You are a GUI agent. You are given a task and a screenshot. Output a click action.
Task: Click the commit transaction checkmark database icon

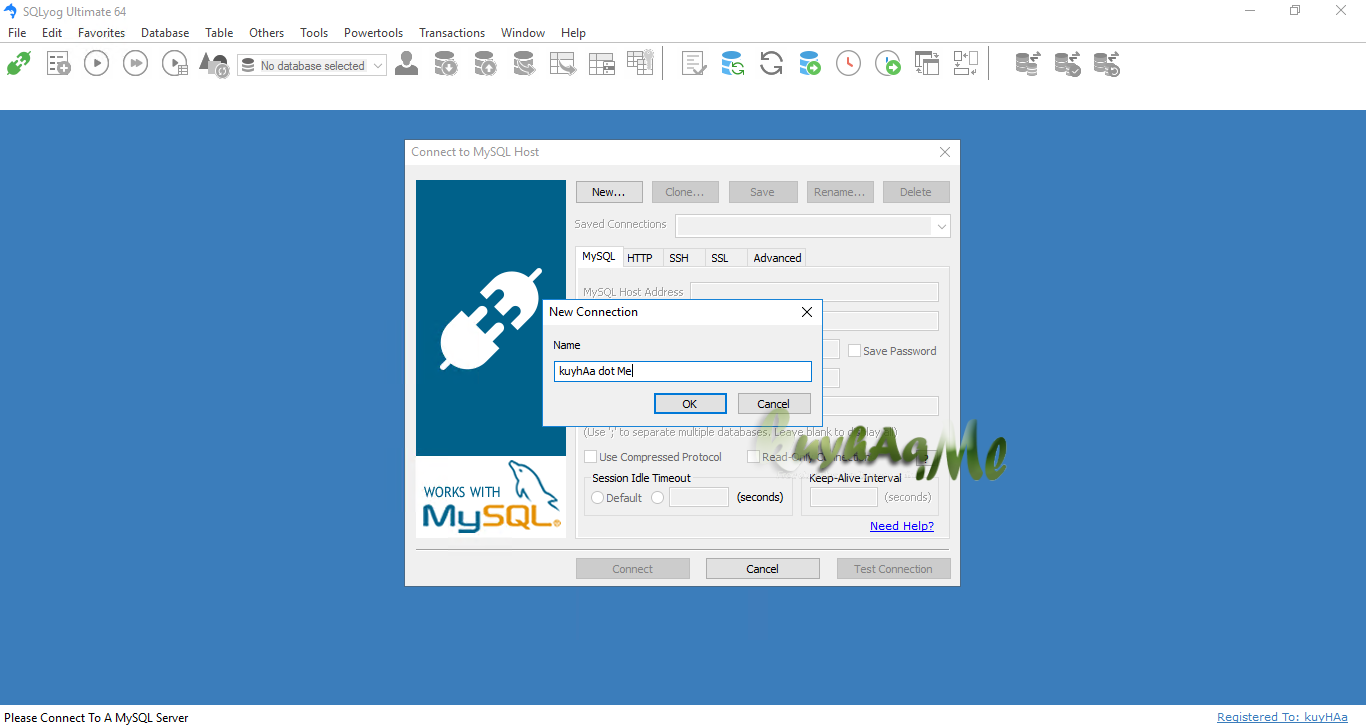tap(1067, 64)
